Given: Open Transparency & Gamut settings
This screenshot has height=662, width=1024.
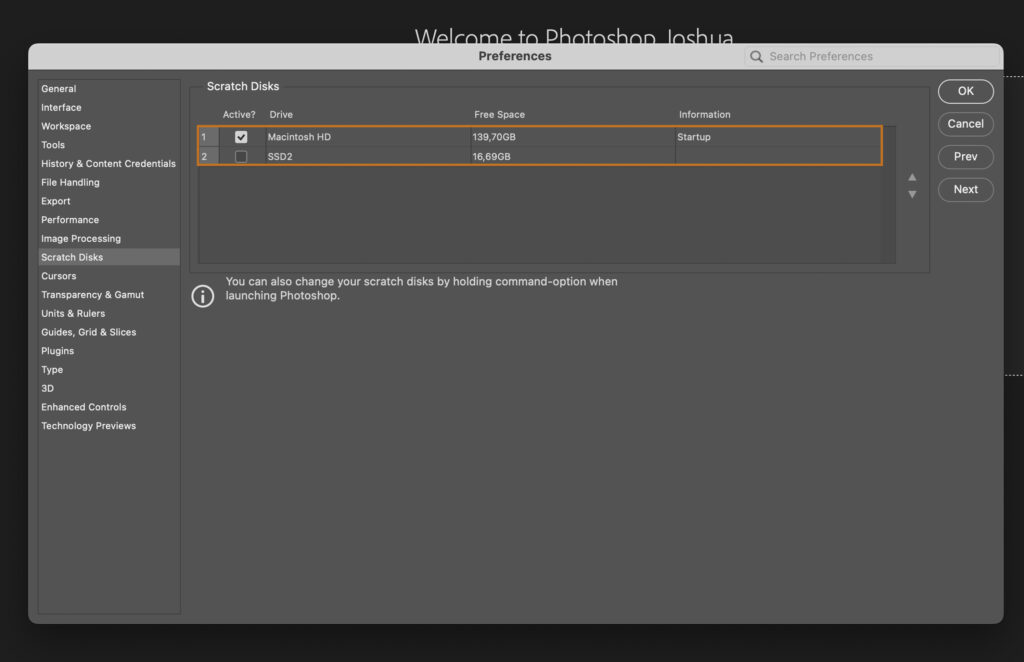Looking at the screenshot, I should click(x=93, y=294).
